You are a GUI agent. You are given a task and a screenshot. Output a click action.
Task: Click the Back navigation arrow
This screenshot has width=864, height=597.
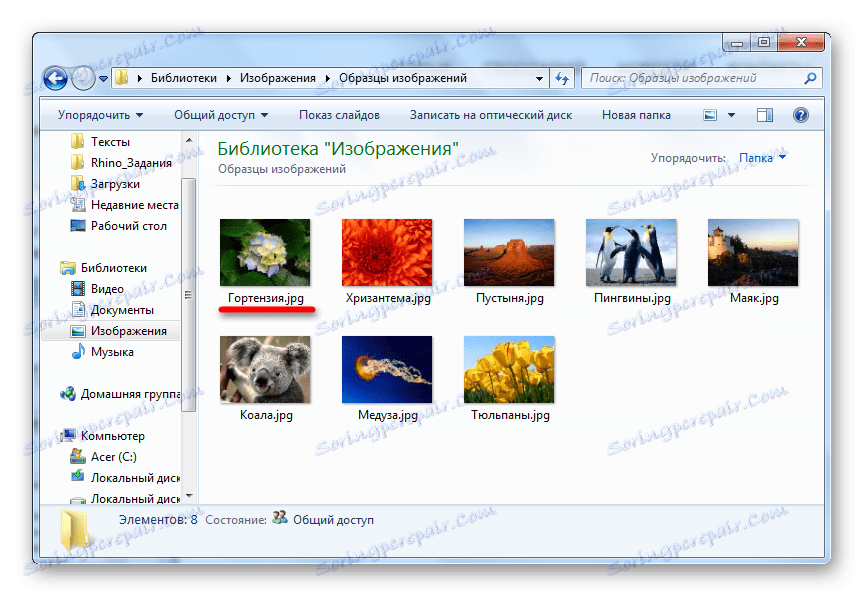click(55, 77)
